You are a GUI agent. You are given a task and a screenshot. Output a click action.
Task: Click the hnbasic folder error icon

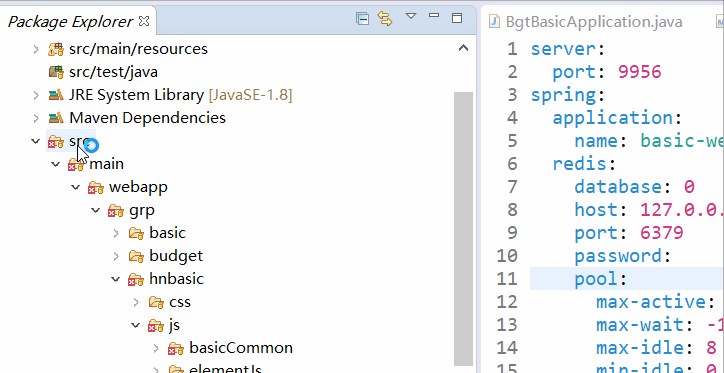(136, 280)
